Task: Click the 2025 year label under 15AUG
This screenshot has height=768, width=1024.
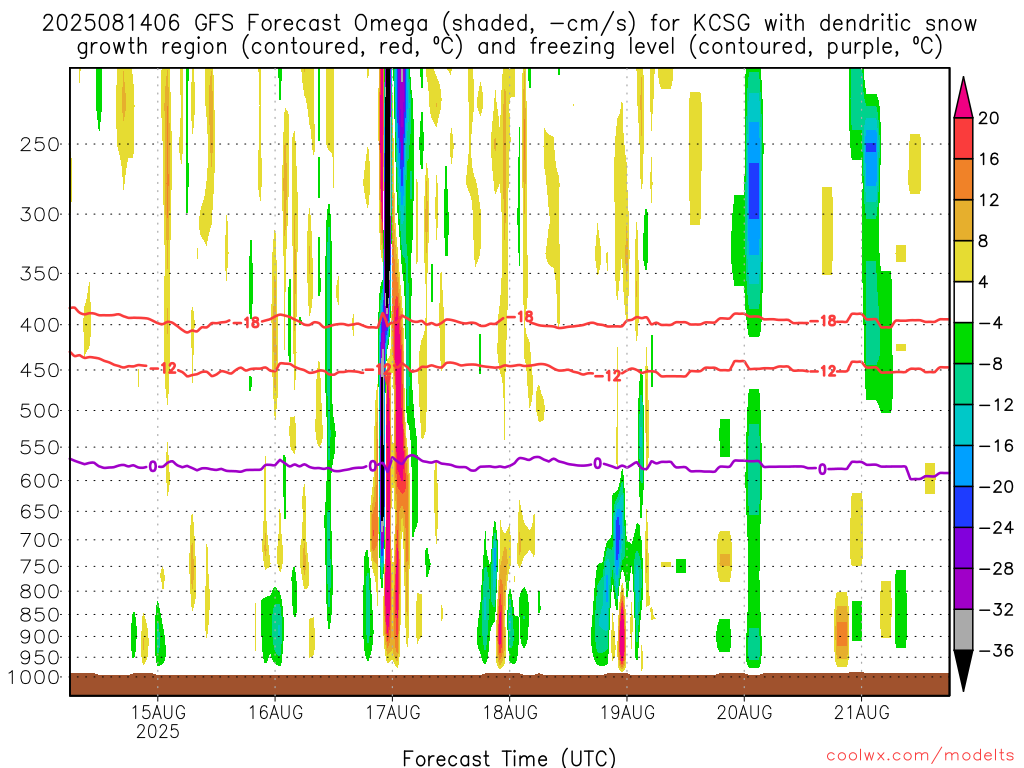Action: pos(158,731)
